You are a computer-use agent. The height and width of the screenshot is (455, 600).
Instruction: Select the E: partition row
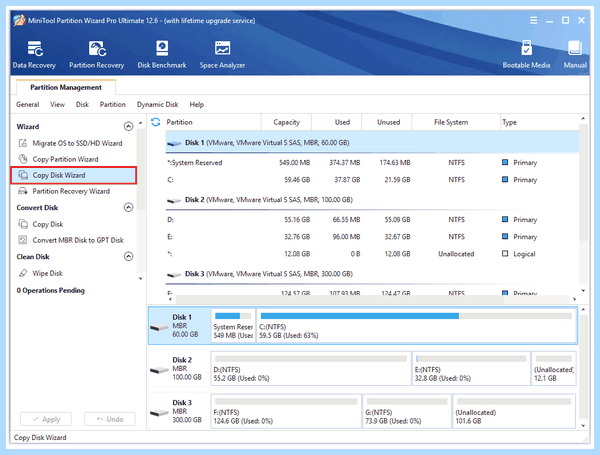[372, 236]
